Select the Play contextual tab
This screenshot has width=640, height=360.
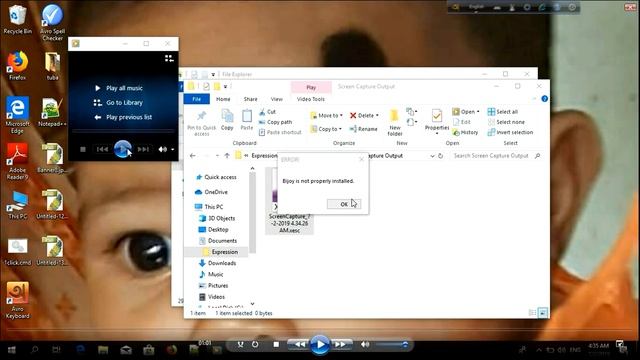click(x=311, y=87)
